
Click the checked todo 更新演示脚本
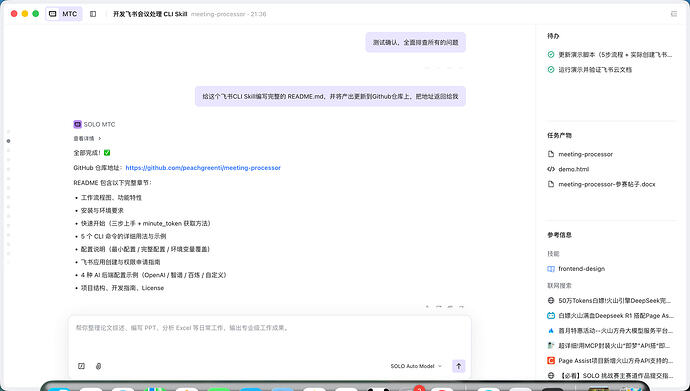(x=610, y=55)
